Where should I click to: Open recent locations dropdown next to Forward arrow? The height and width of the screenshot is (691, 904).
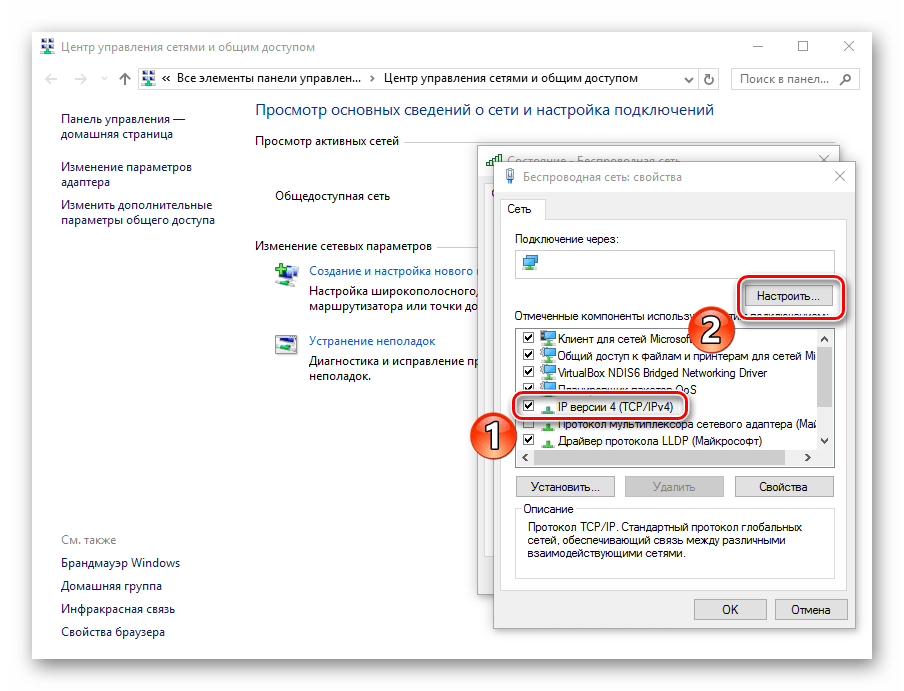[x=104, y=79]
